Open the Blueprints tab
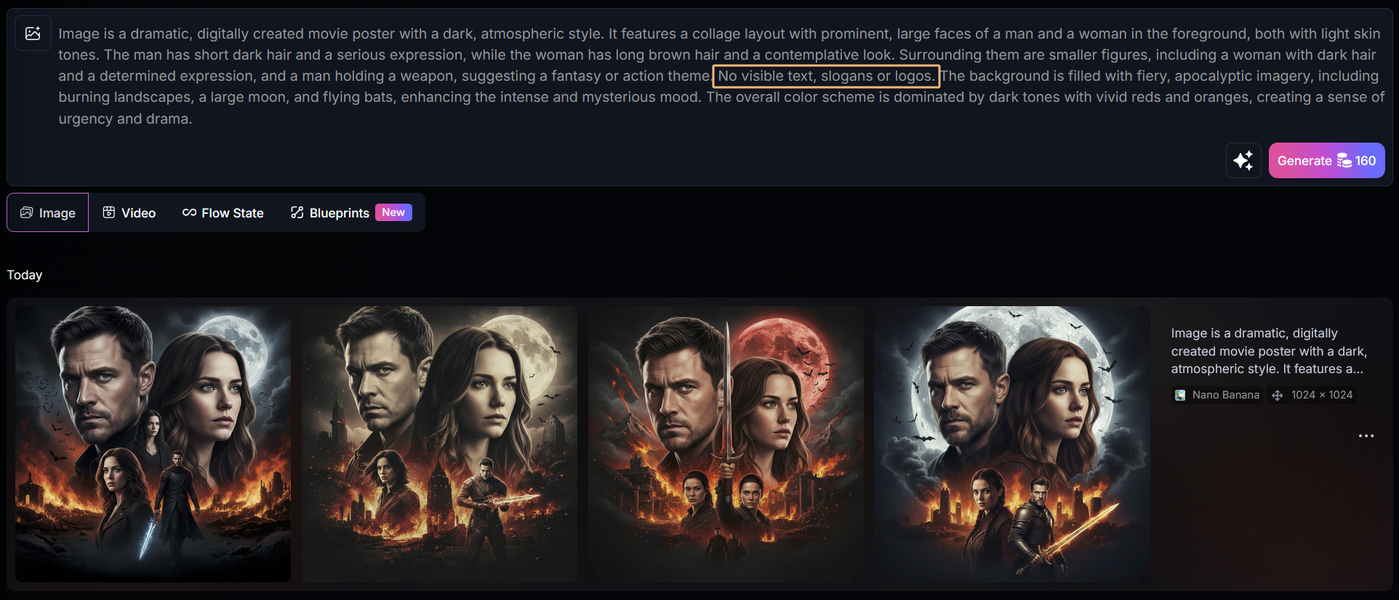The image size is (1399, 600). click(330, 213)
